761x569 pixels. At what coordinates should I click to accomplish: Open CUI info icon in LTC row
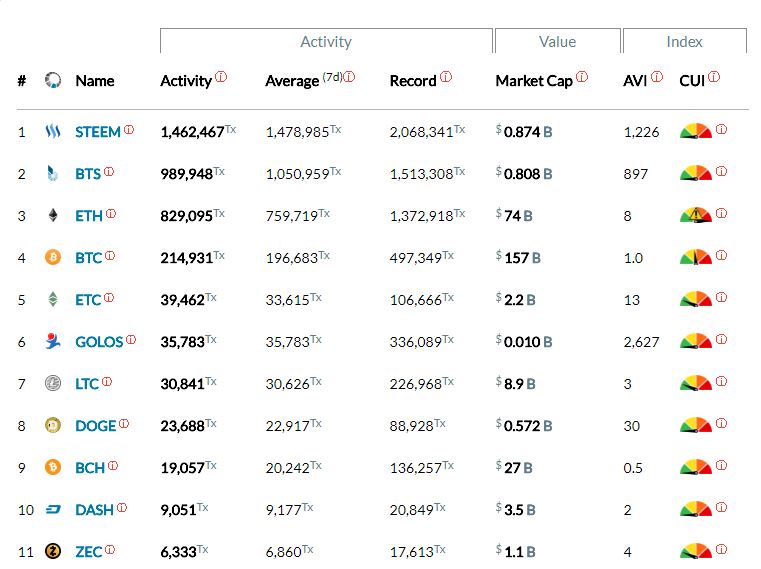(722, 382)
